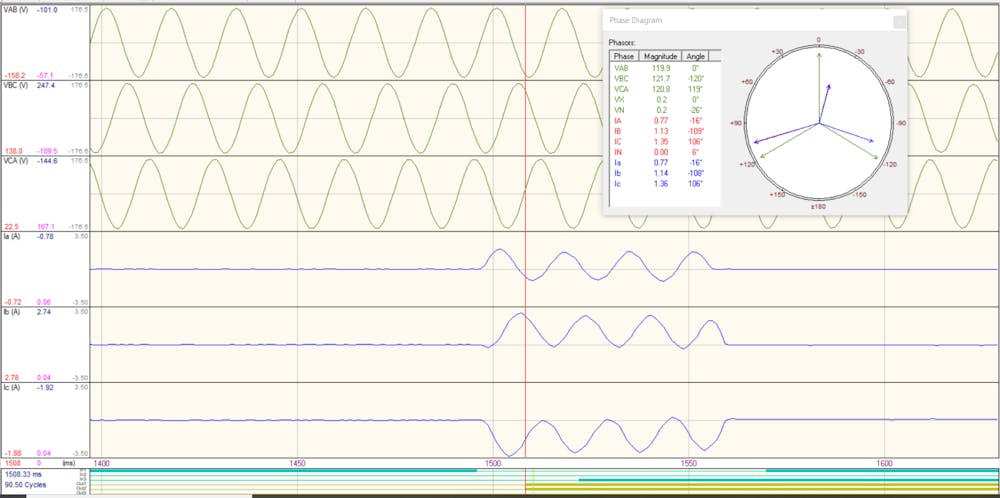The width and height of the screenshot is (1000, 498).
Task: Click the Angle column header
Action: tap(696, 56)
